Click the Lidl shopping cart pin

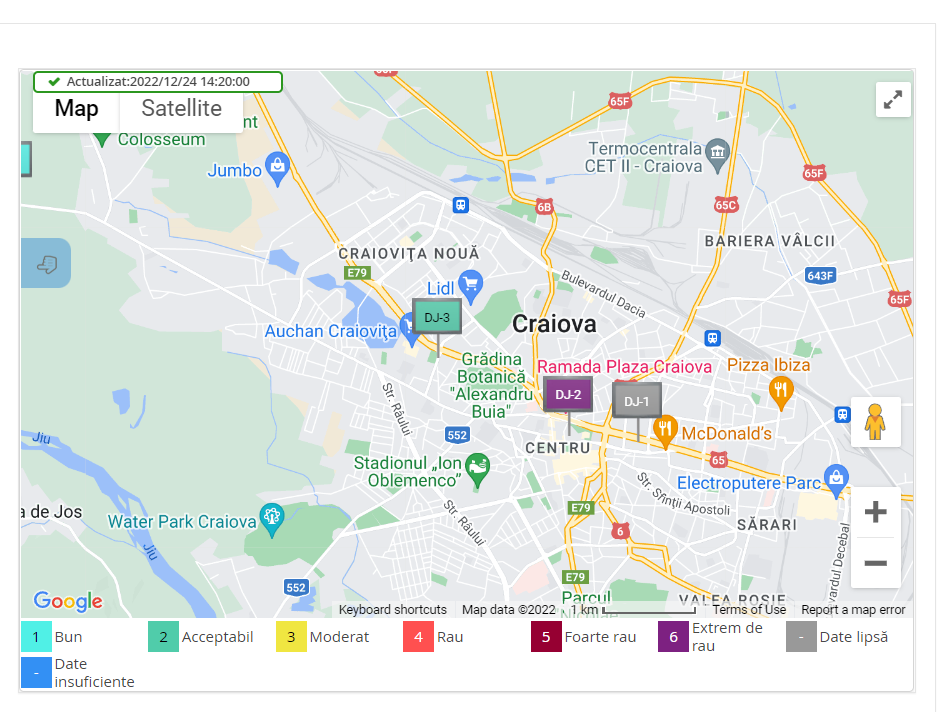click(470, 287)
